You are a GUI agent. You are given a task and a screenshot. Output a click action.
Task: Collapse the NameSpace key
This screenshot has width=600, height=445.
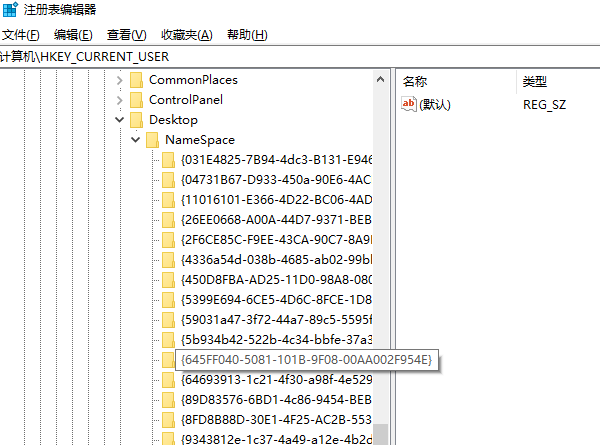135,140
